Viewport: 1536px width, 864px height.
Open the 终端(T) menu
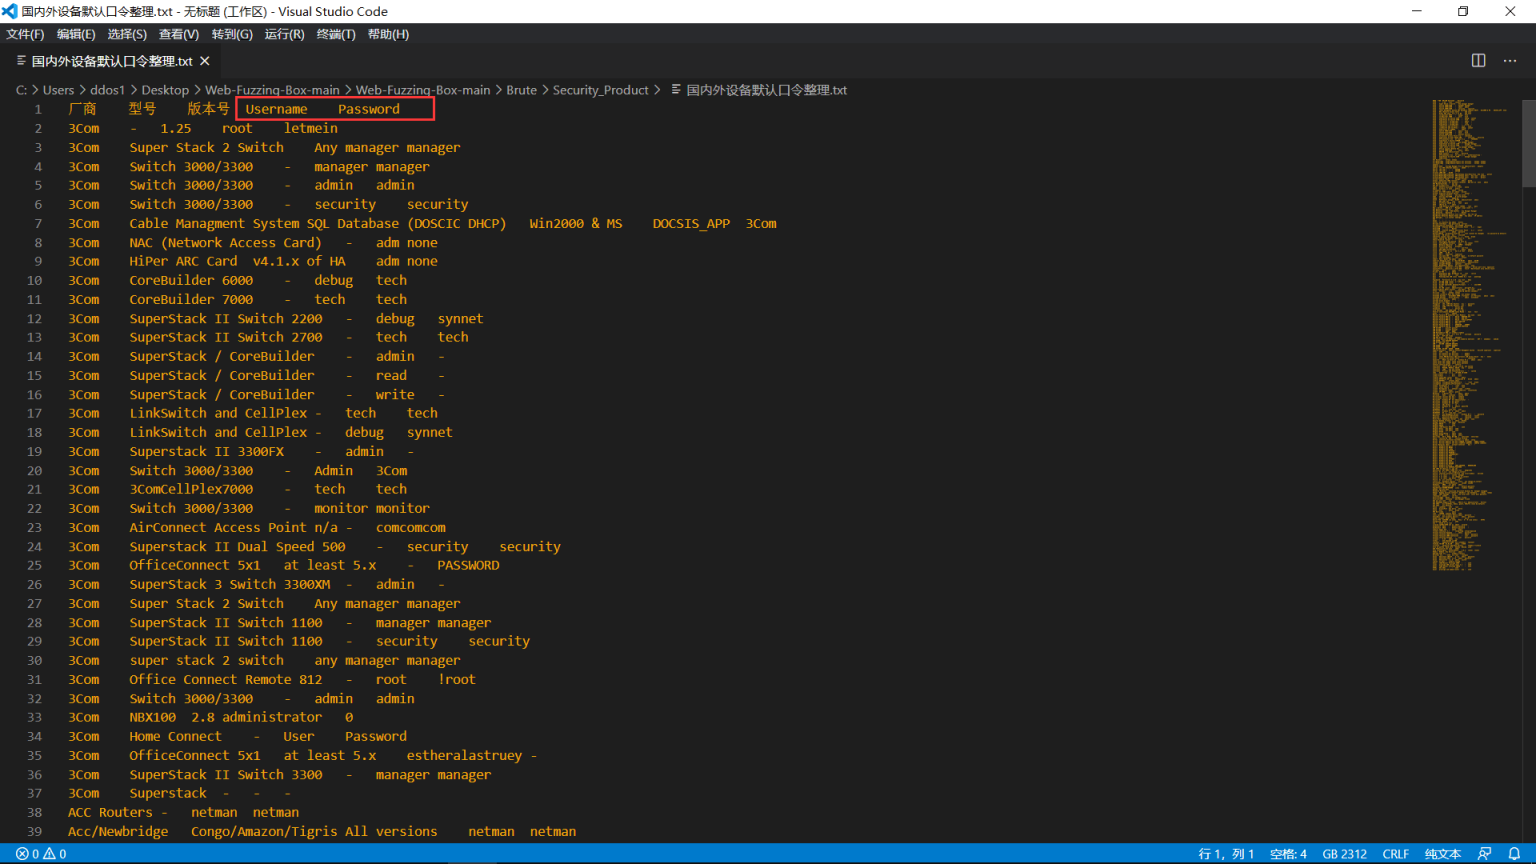[336, 33]
